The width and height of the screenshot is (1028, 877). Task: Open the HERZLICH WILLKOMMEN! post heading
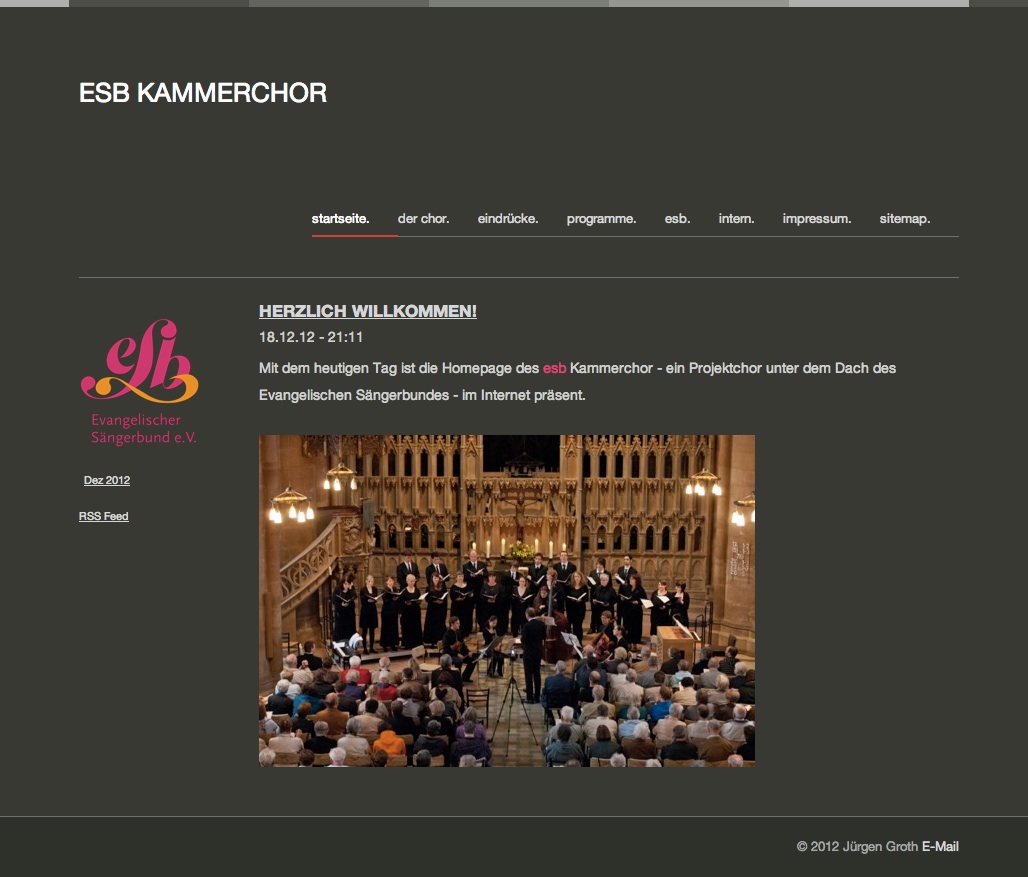click(x=368, y=311)
